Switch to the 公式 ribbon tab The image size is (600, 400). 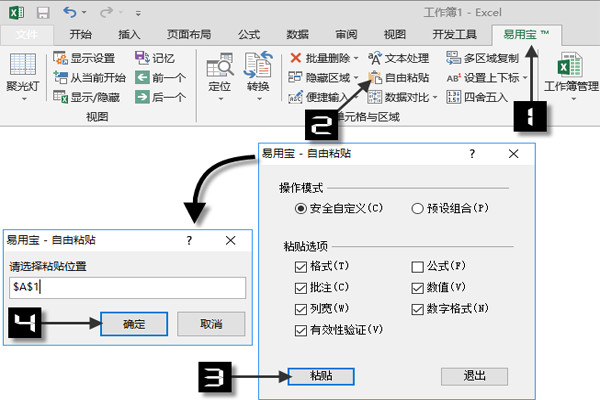click(x=249, y=34)
